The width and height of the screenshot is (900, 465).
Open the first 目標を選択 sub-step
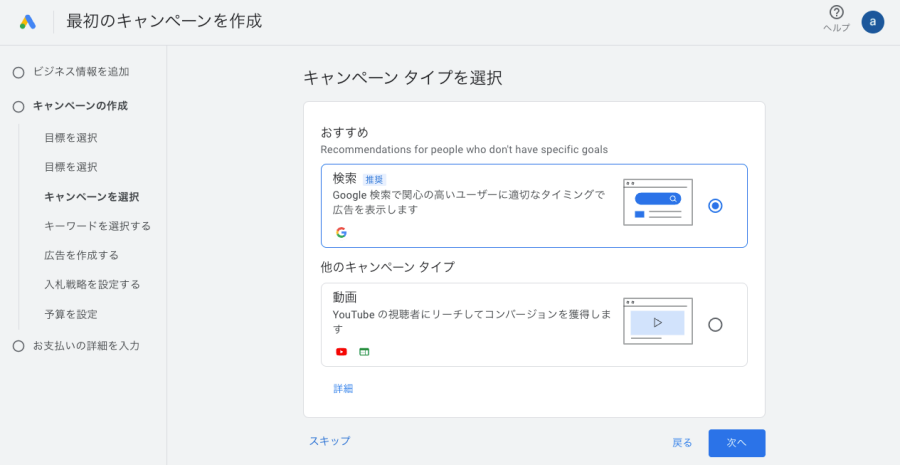(x=71, y=138)
